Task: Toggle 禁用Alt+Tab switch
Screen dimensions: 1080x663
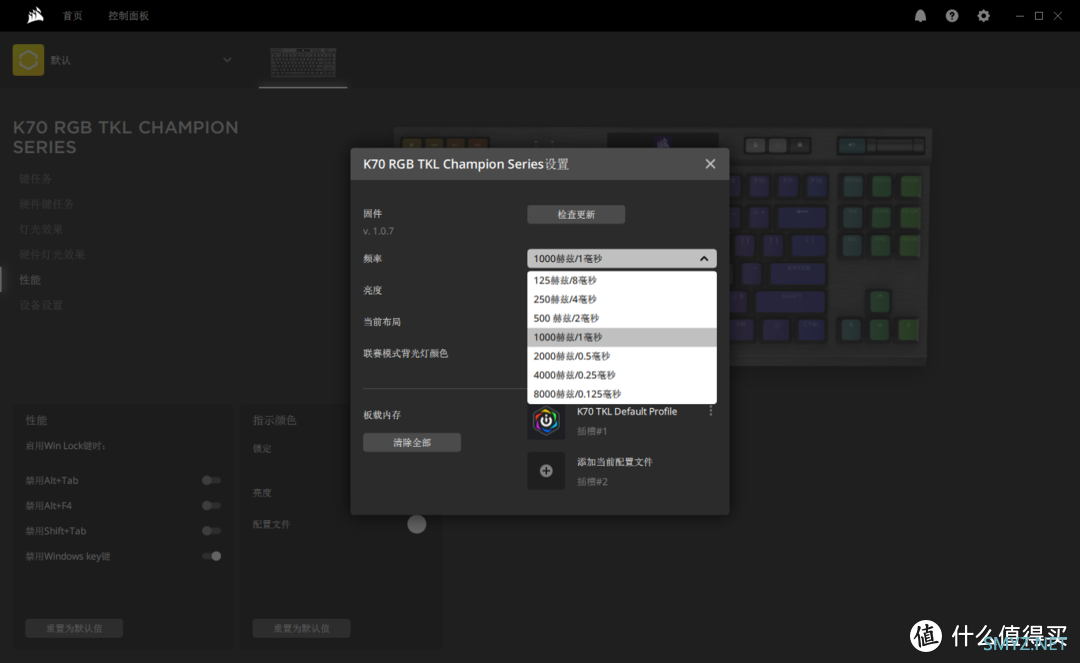Action: click(211, 481)
